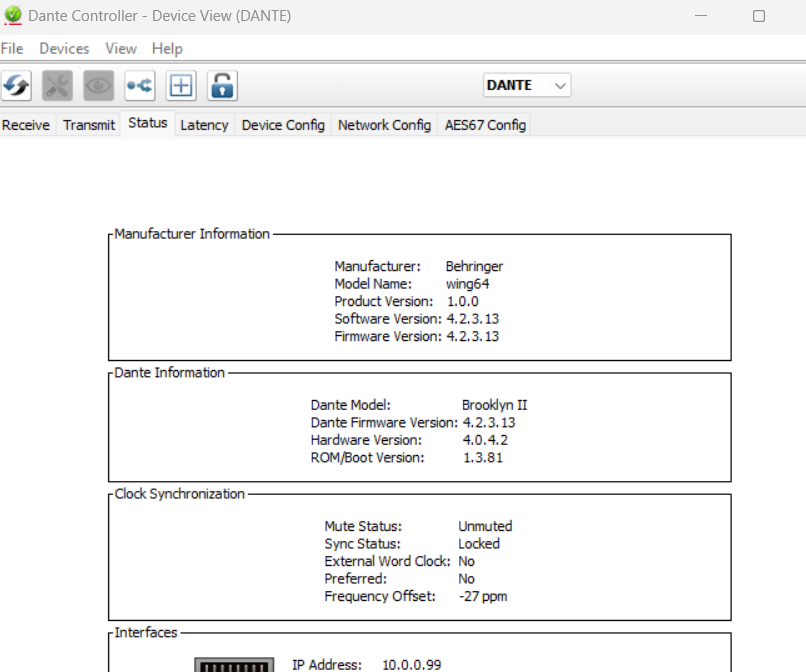Screen dimensions: 806x672
Task: Click the wrench web config toolbar icon
Action: pos(57,85)
